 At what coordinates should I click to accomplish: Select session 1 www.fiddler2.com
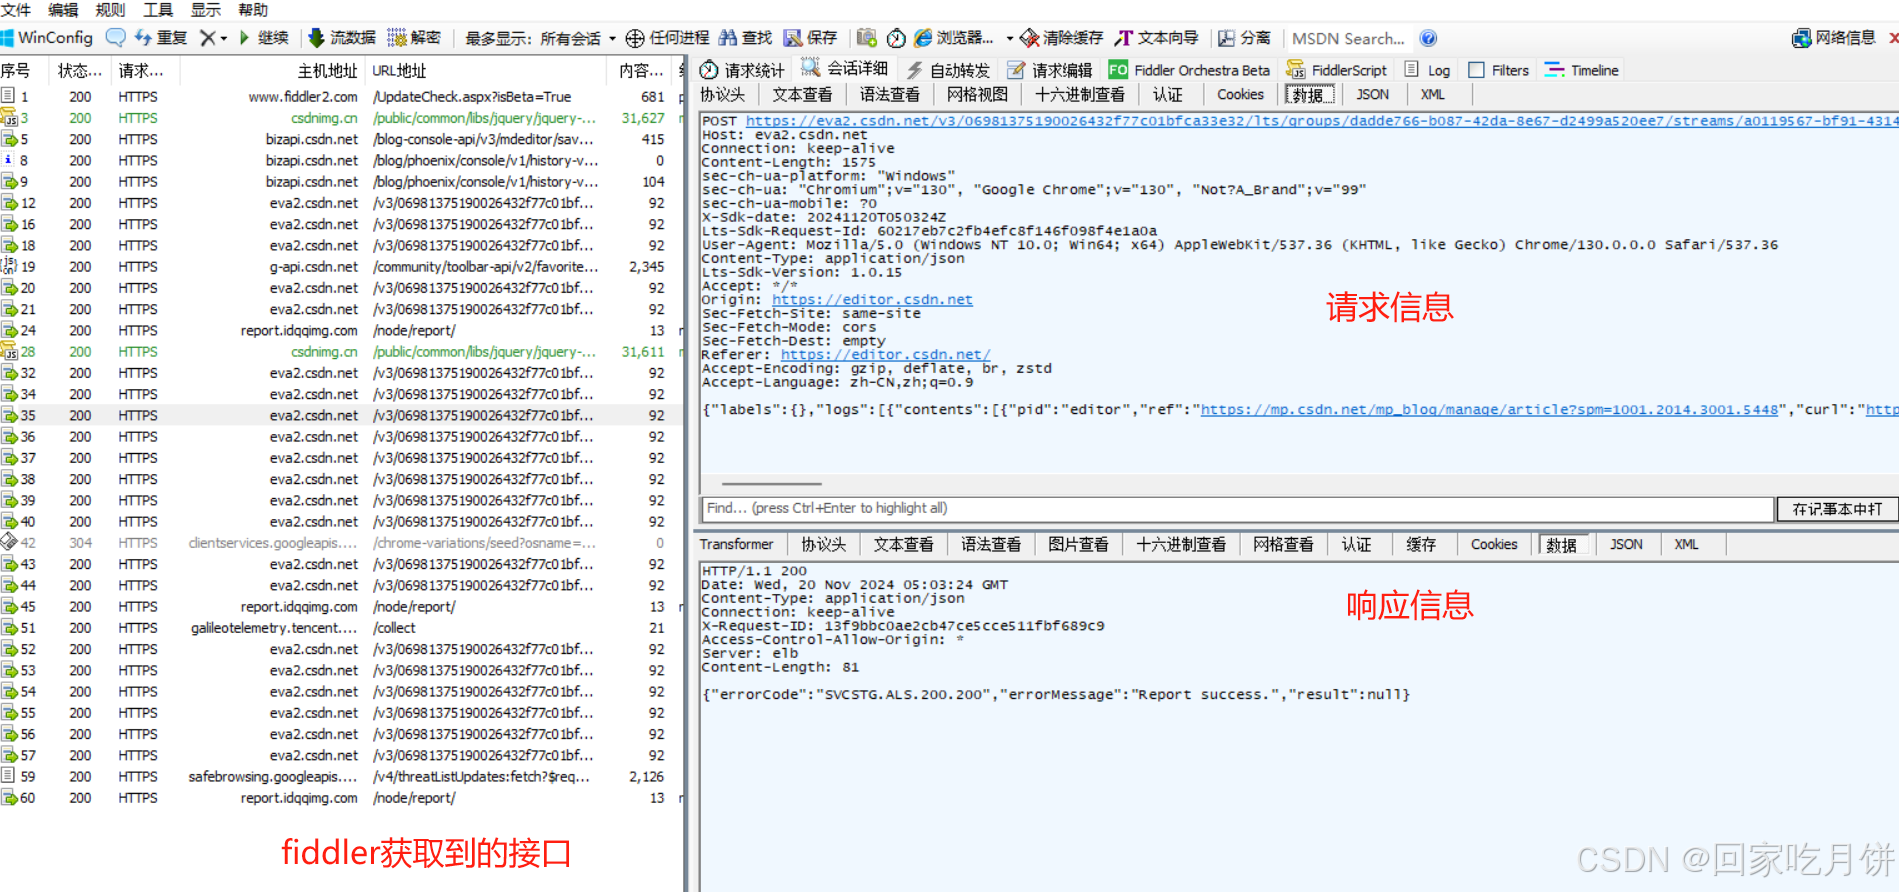tap(340, 97)
